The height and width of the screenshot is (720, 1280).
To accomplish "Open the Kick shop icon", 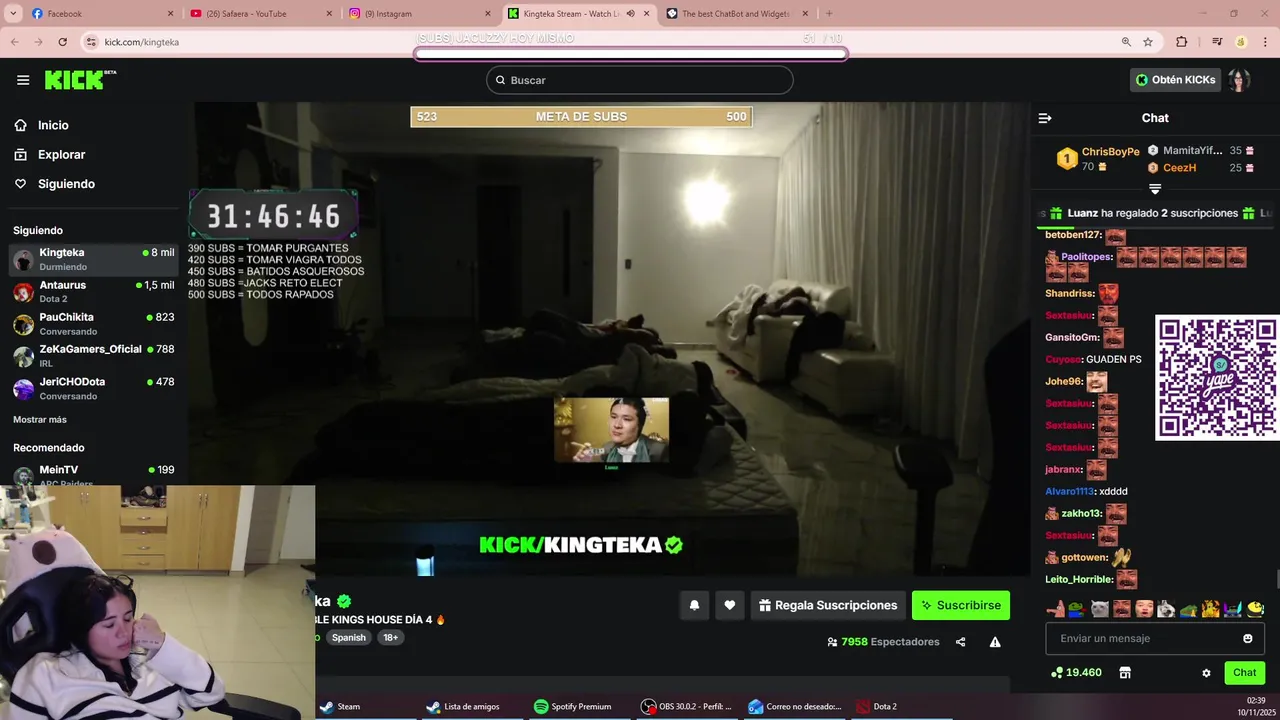I will (x=1125, y=673).
